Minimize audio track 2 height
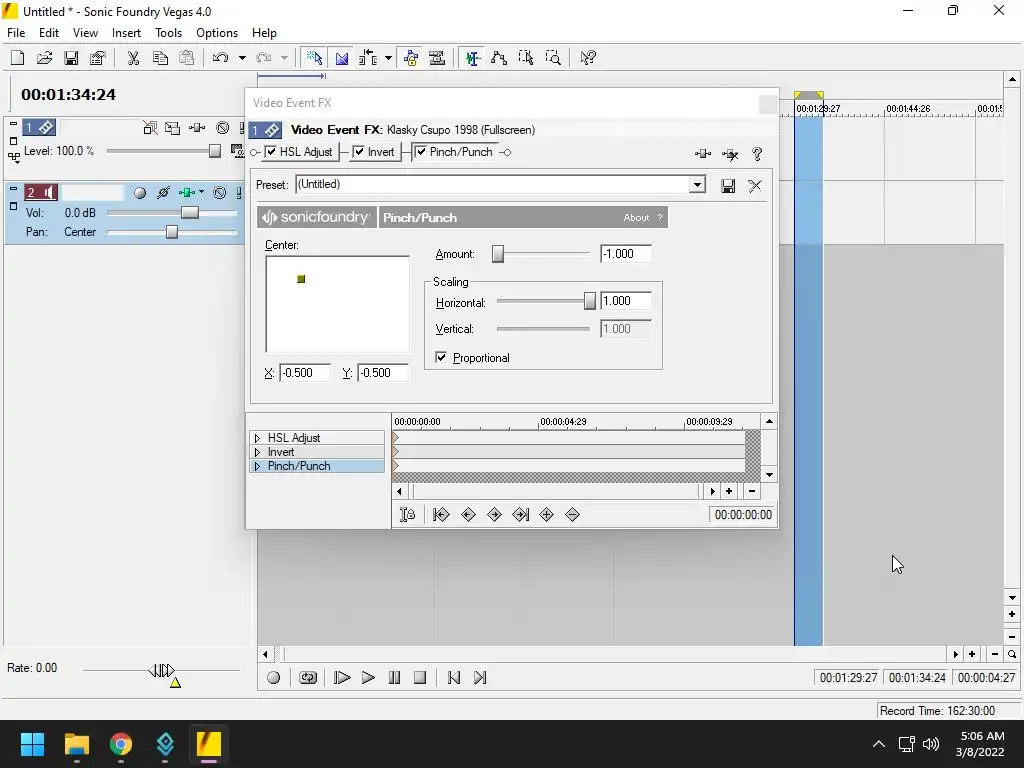Screen dimensions: 1024x768 pos(13,189)
